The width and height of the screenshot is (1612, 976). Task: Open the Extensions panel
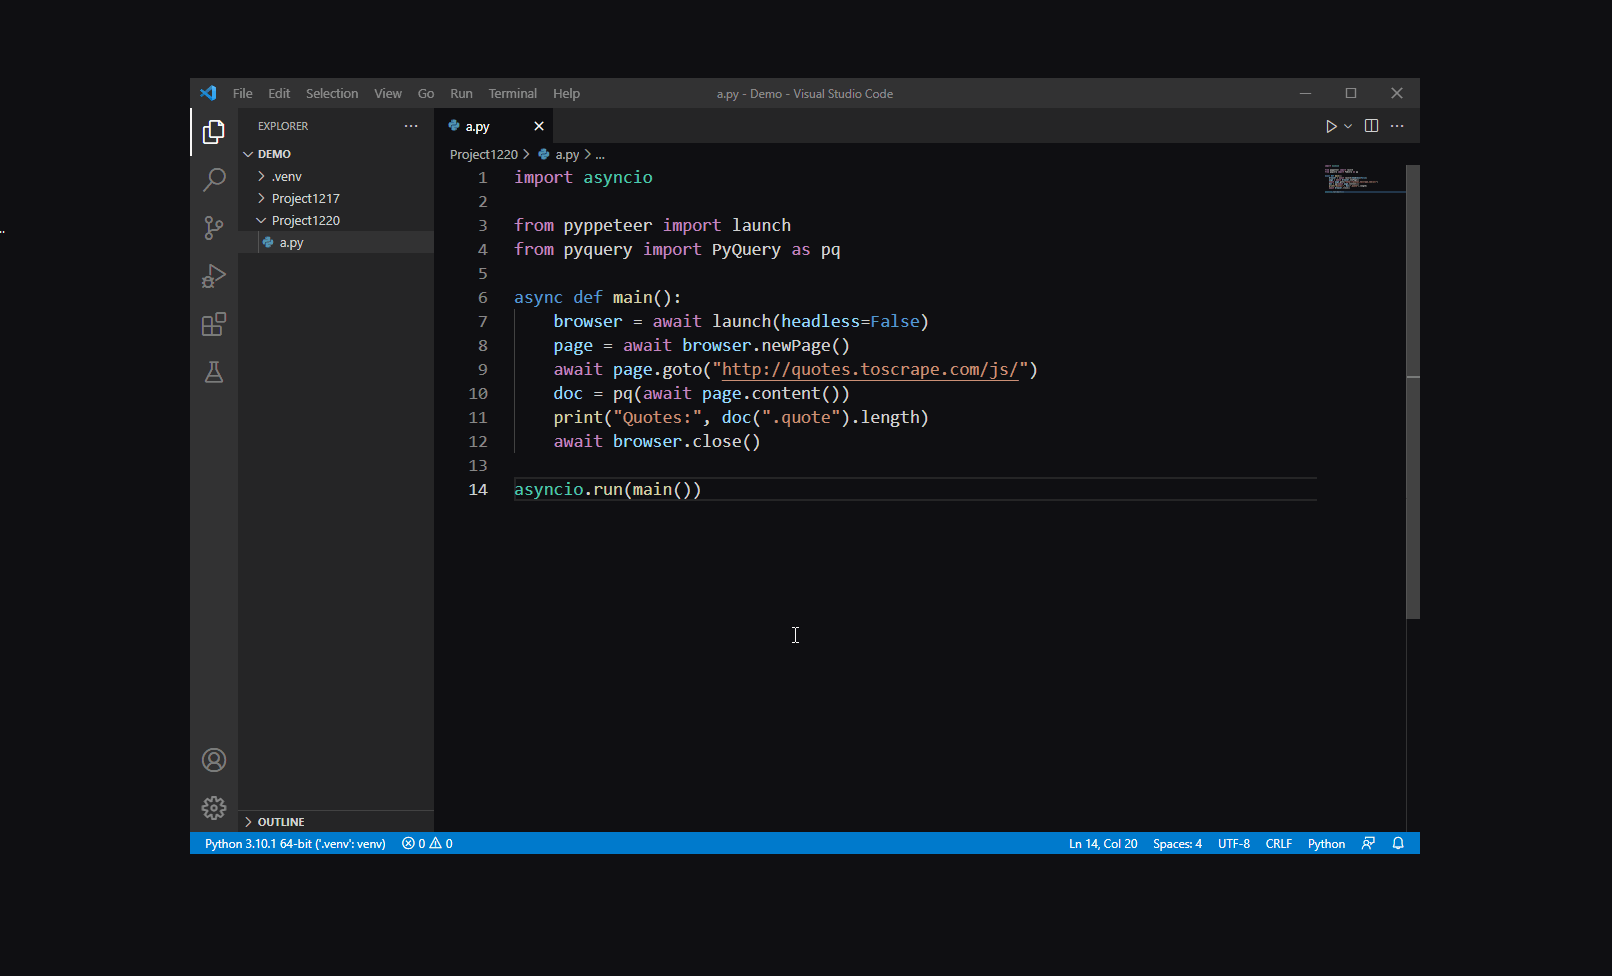pyautogui.click(x=213, y=324)
